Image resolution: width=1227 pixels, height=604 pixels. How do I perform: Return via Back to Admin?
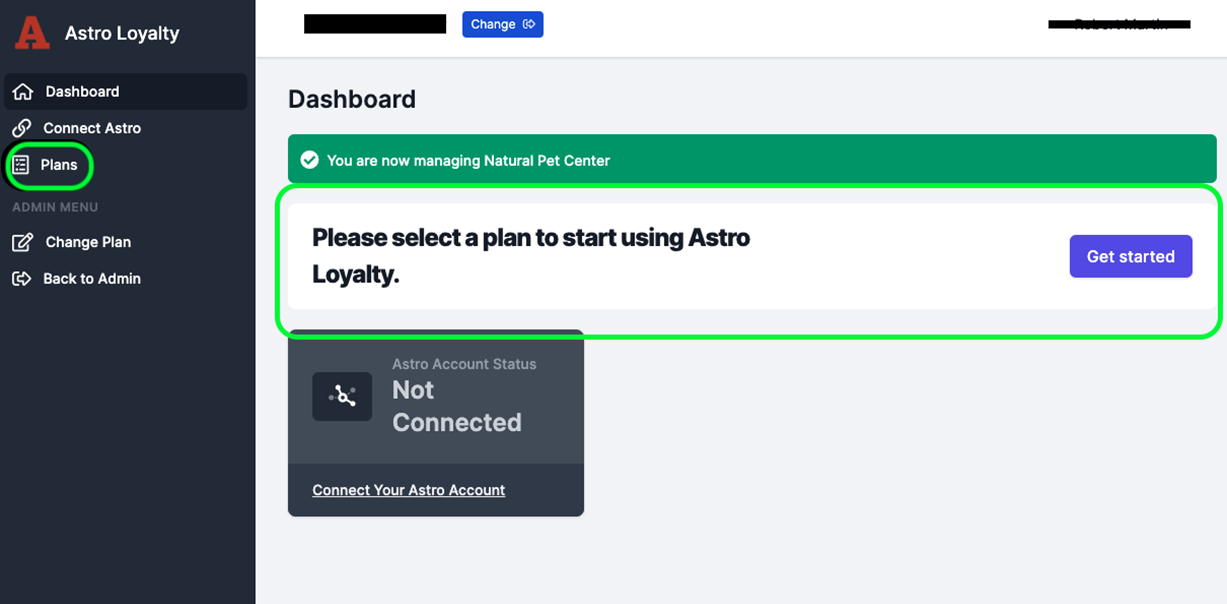click(92, 279)
